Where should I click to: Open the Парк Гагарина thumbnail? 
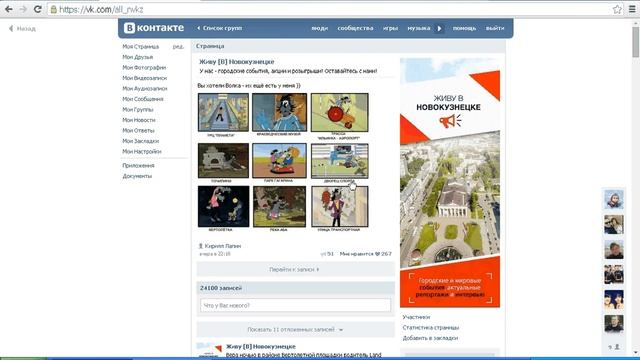[x=280, y=160]
